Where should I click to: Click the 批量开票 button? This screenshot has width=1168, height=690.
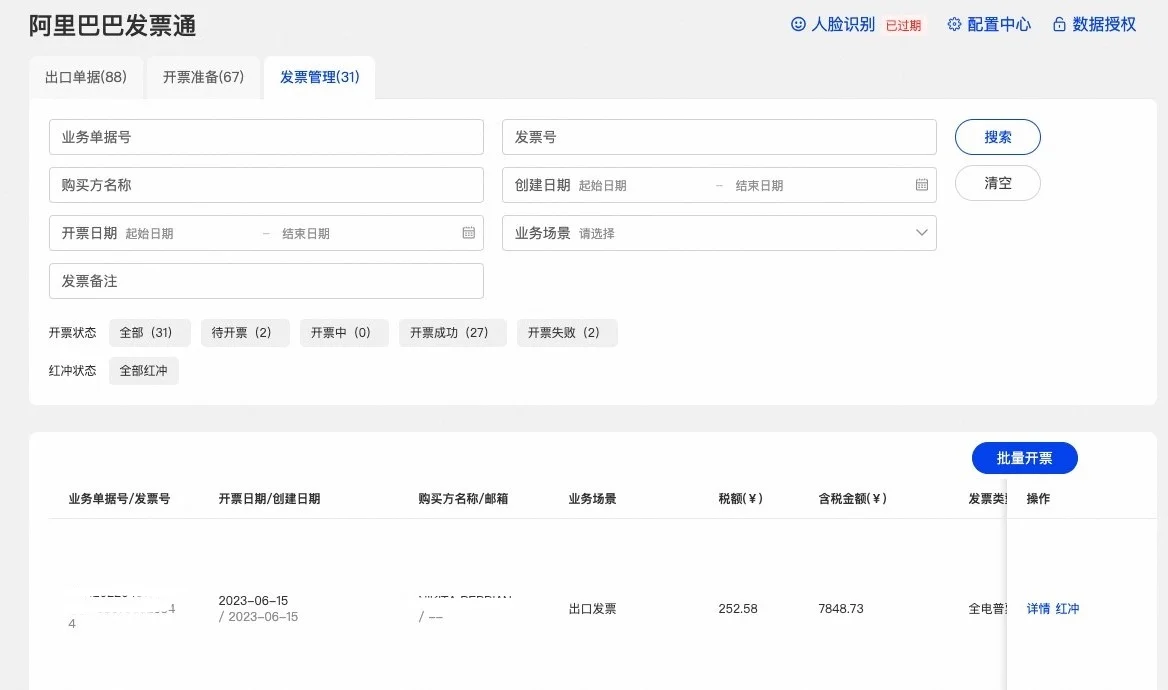click(x=1024, y=458)
